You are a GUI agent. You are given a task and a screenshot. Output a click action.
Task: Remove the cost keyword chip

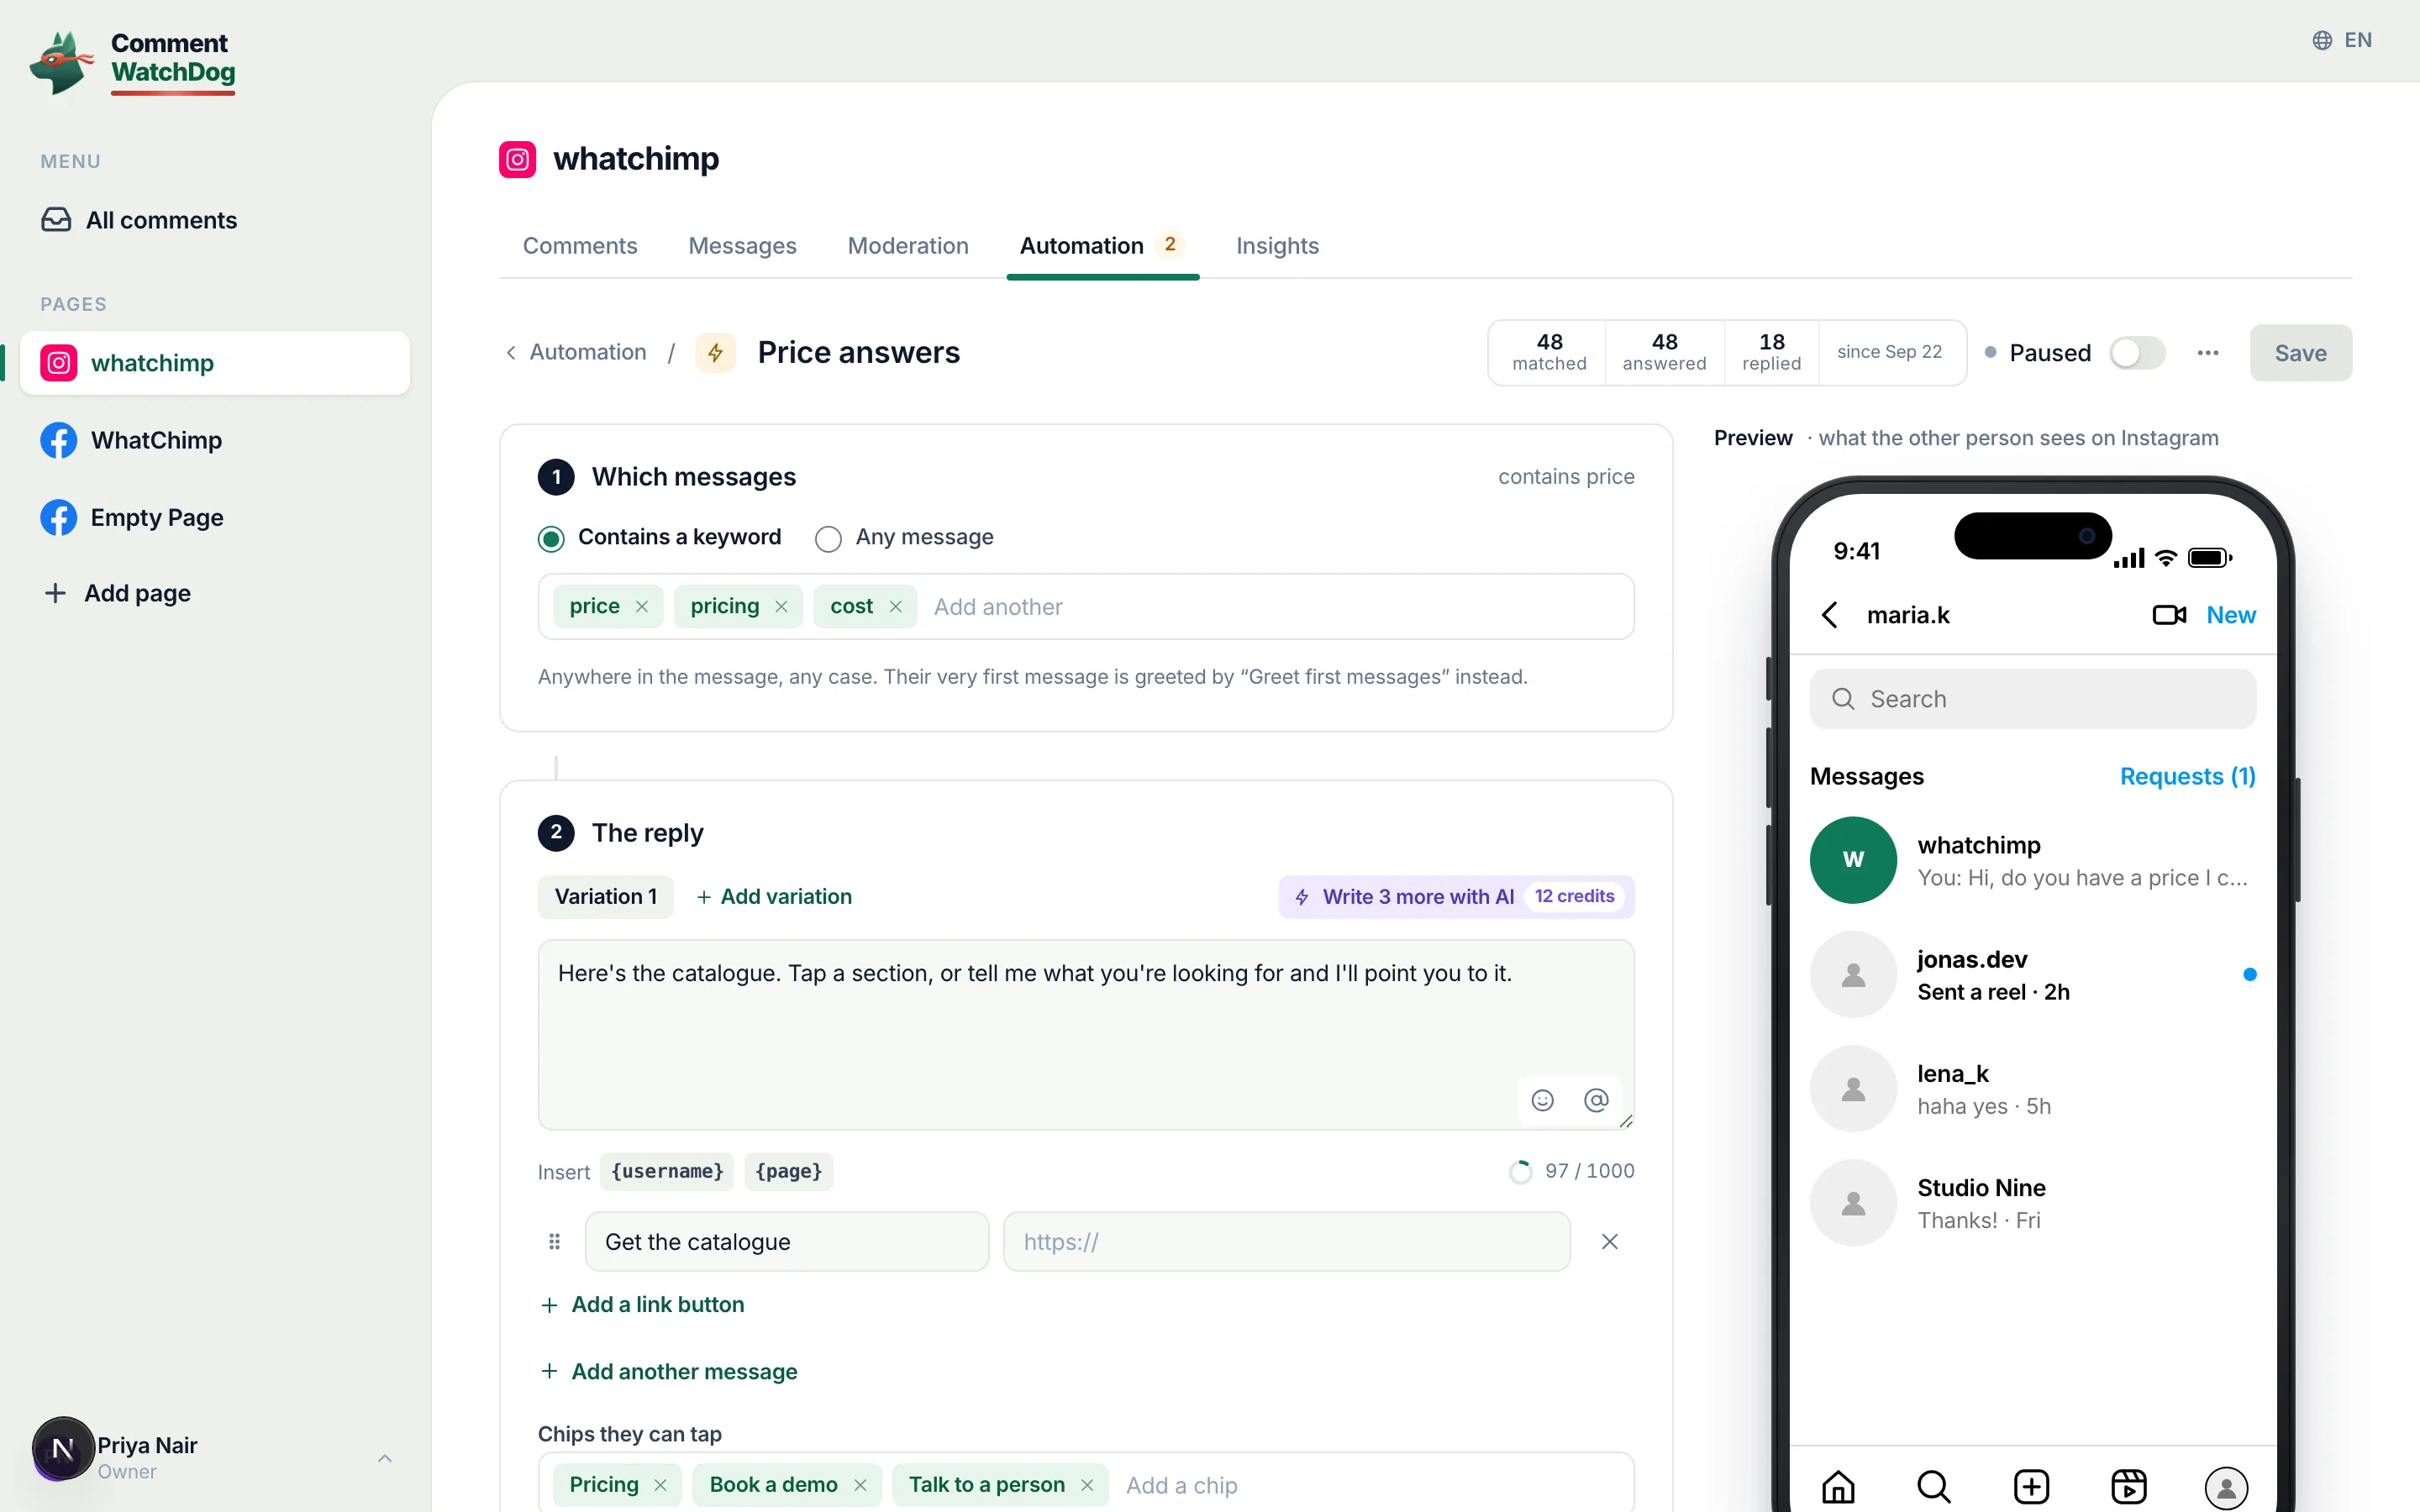pos(895,607)
